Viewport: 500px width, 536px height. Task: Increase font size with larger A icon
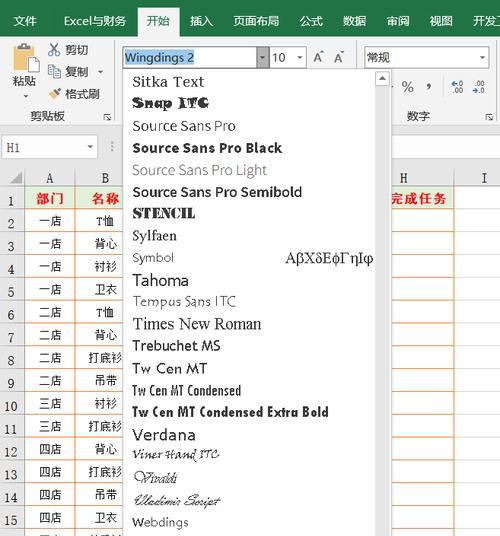pos(318,57)
